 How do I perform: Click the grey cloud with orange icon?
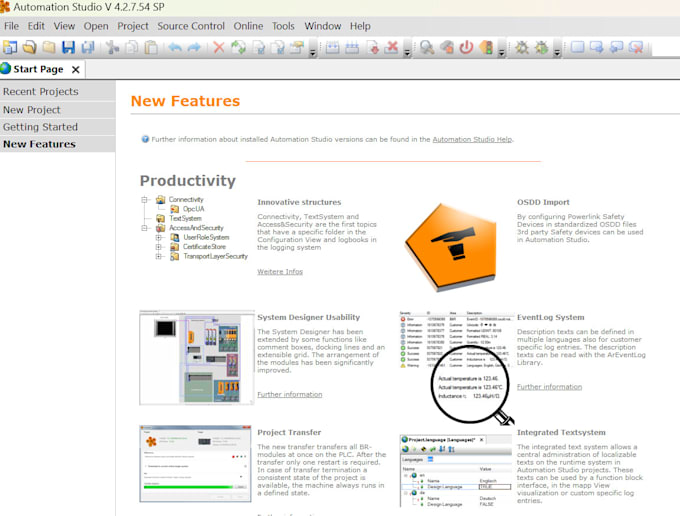pyautogui.click(x=447, y=47)
